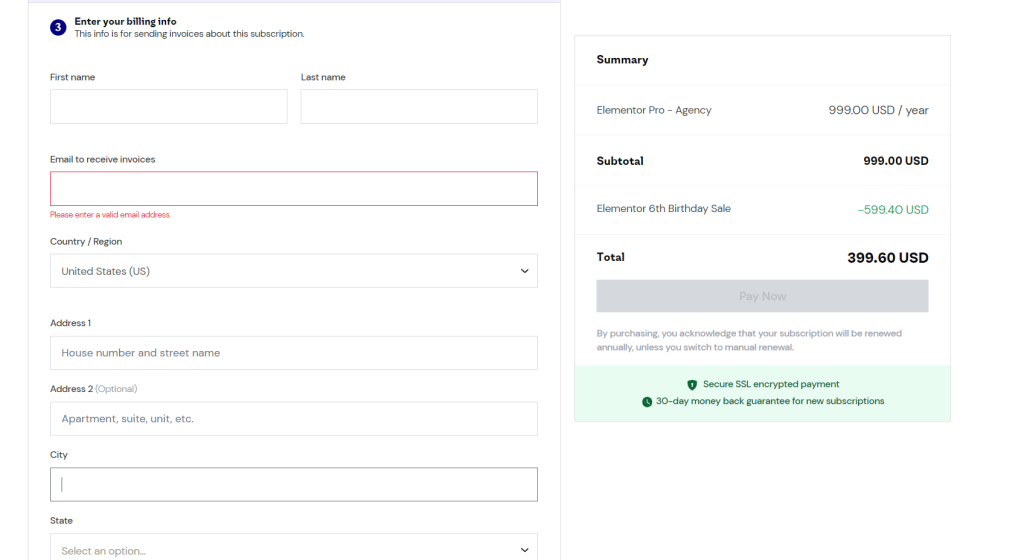Click the First name input field
1024x560 pixels.
(x=168, y=106)
